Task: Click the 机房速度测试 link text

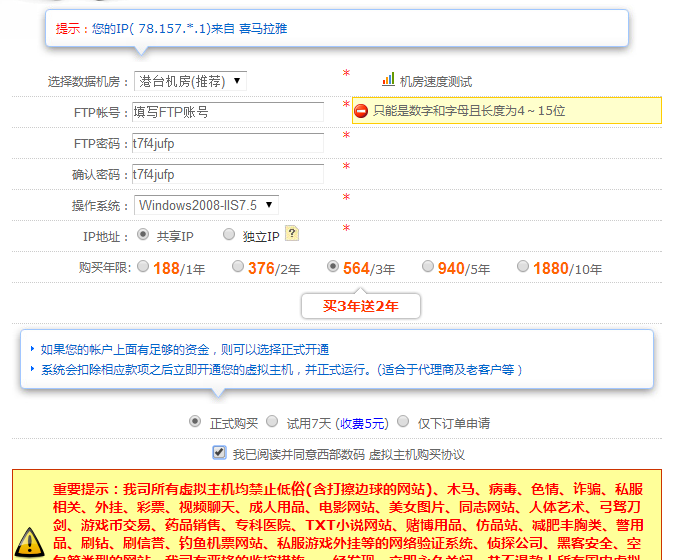Action: [436, 81]
